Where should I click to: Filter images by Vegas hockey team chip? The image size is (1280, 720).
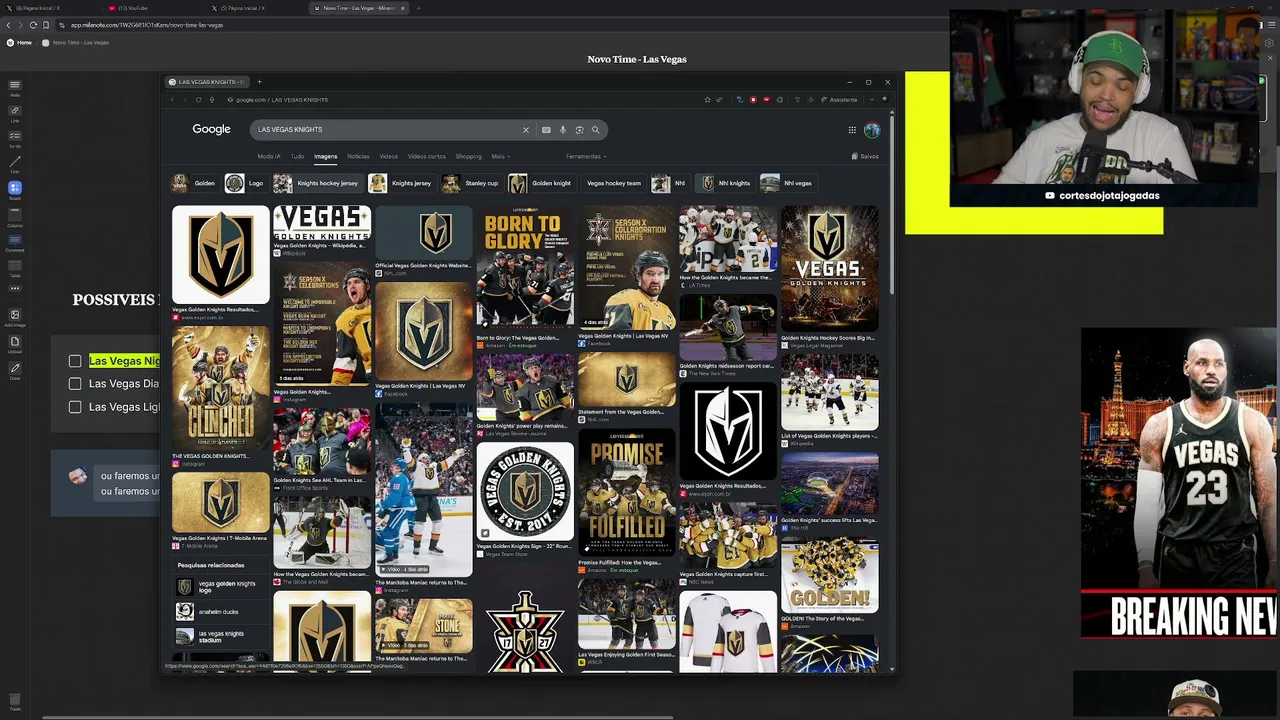[x=613, y=183]
